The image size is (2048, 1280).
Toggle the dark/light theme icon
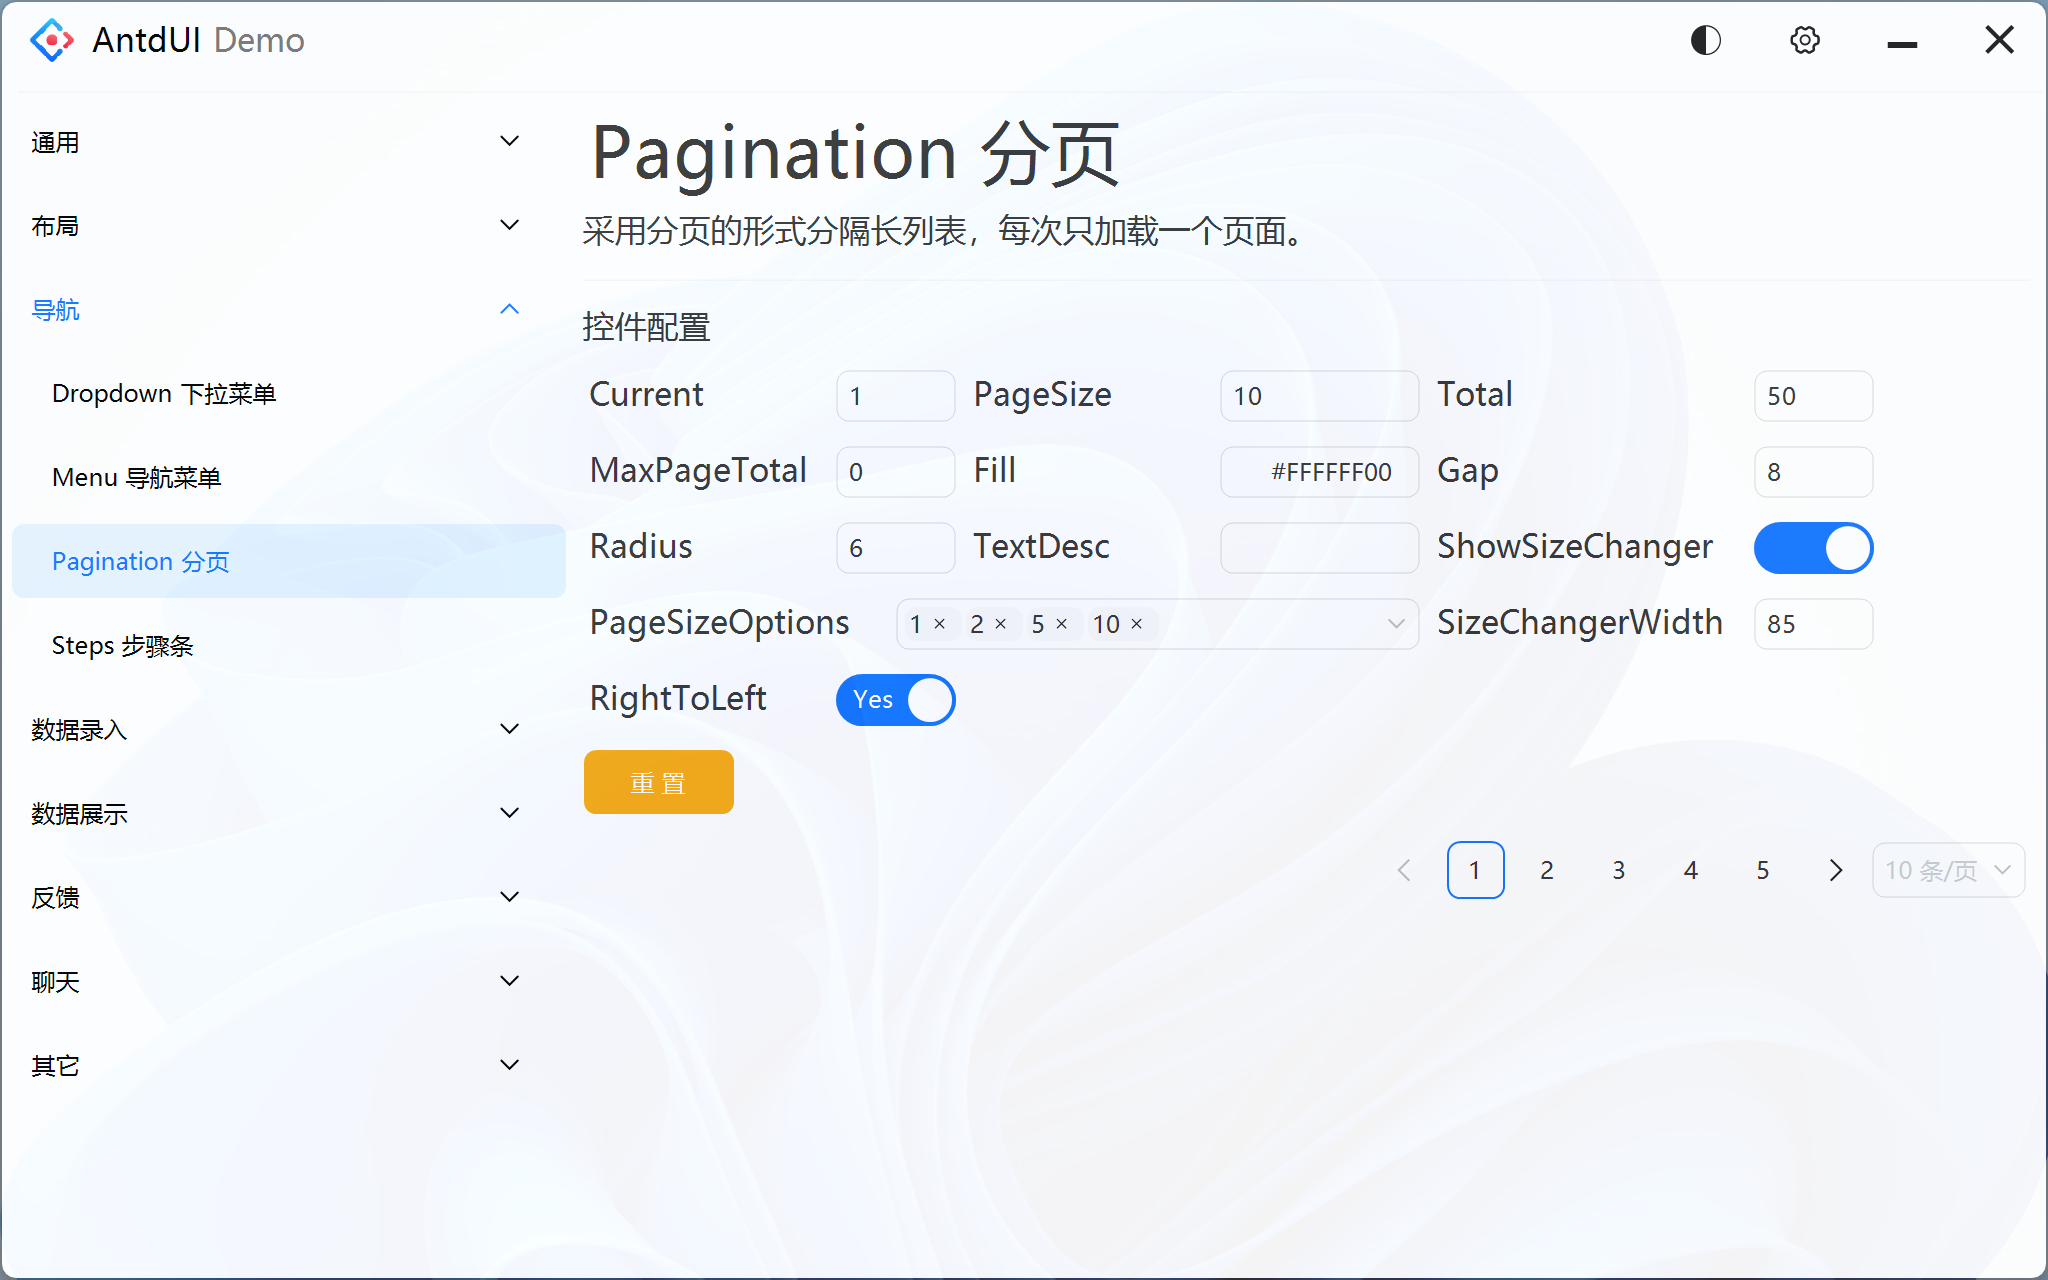[1705, 40]
